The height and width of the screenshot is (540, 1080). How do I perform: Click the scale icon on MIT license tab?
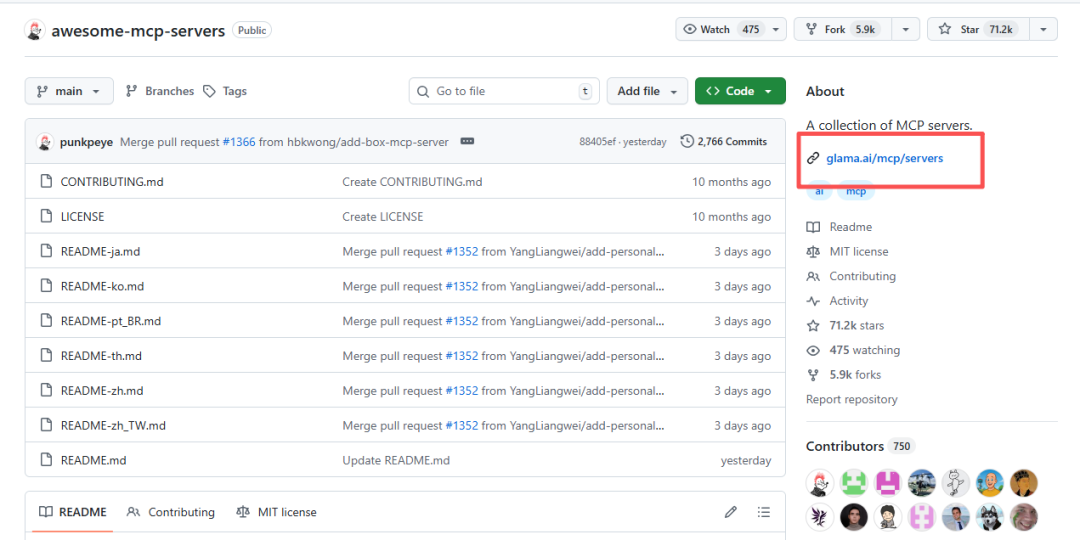point(243,512)
